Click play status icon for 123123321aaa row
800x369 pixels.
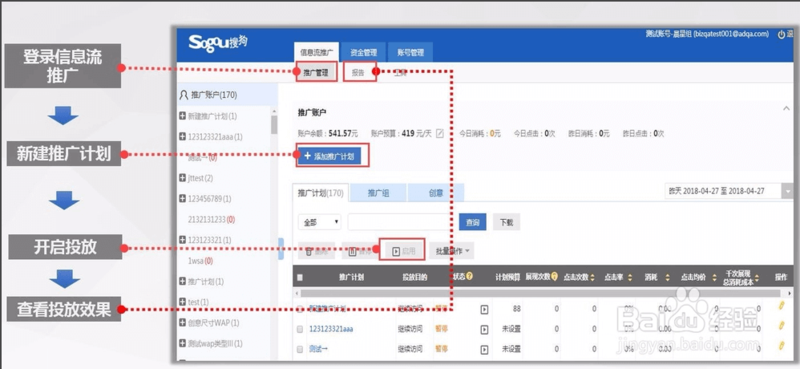click(x=484, y=329)
